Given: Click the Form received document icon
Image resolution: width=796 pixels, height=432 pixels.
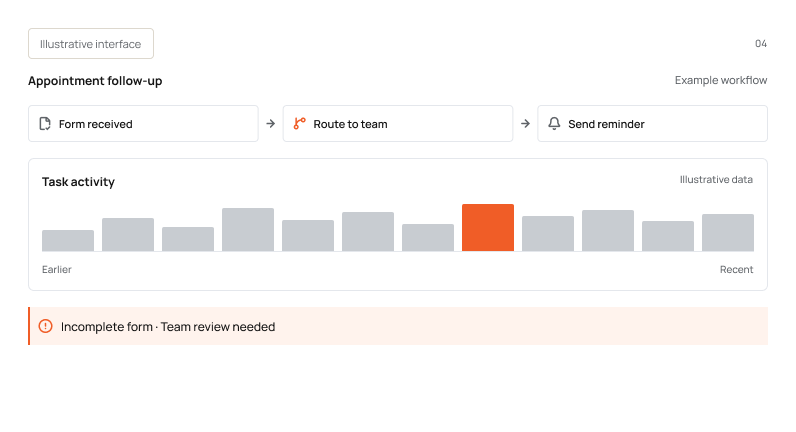Looking at the screenshot, I should pos(45,124).
